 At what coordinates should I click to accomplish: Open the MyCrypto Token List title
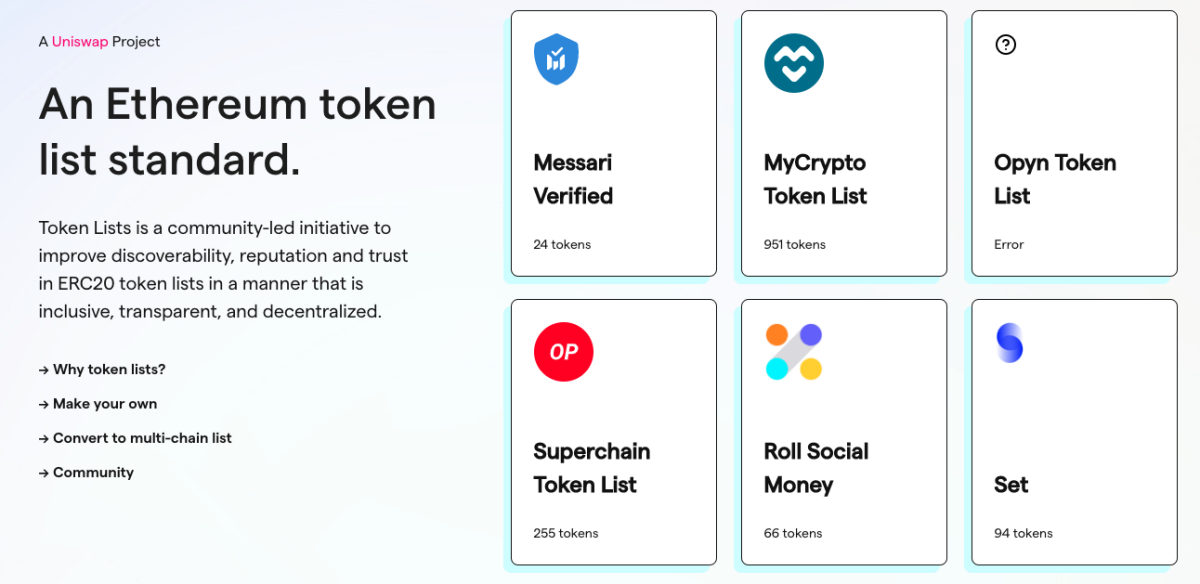tap(815, 179)
